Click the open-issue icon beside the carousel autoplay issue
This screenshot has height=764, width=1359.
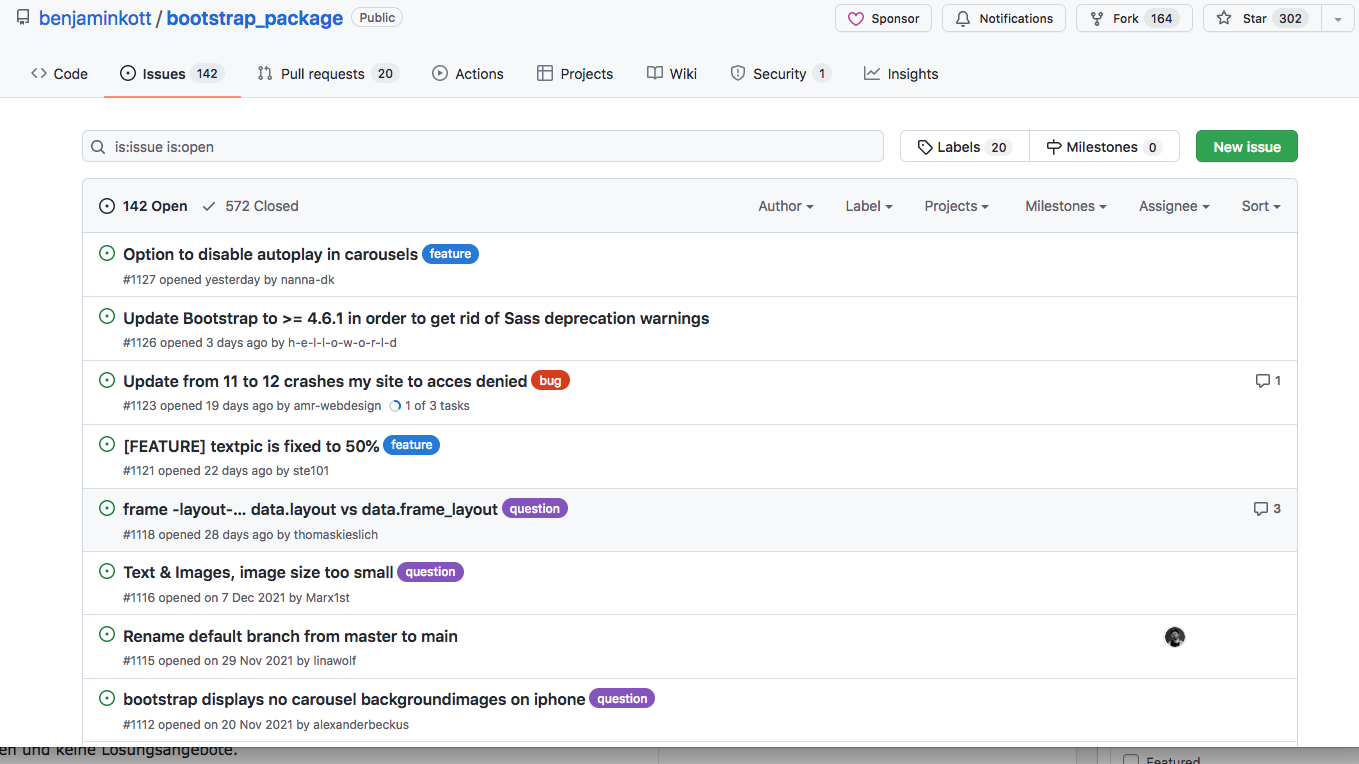[107, 254]
